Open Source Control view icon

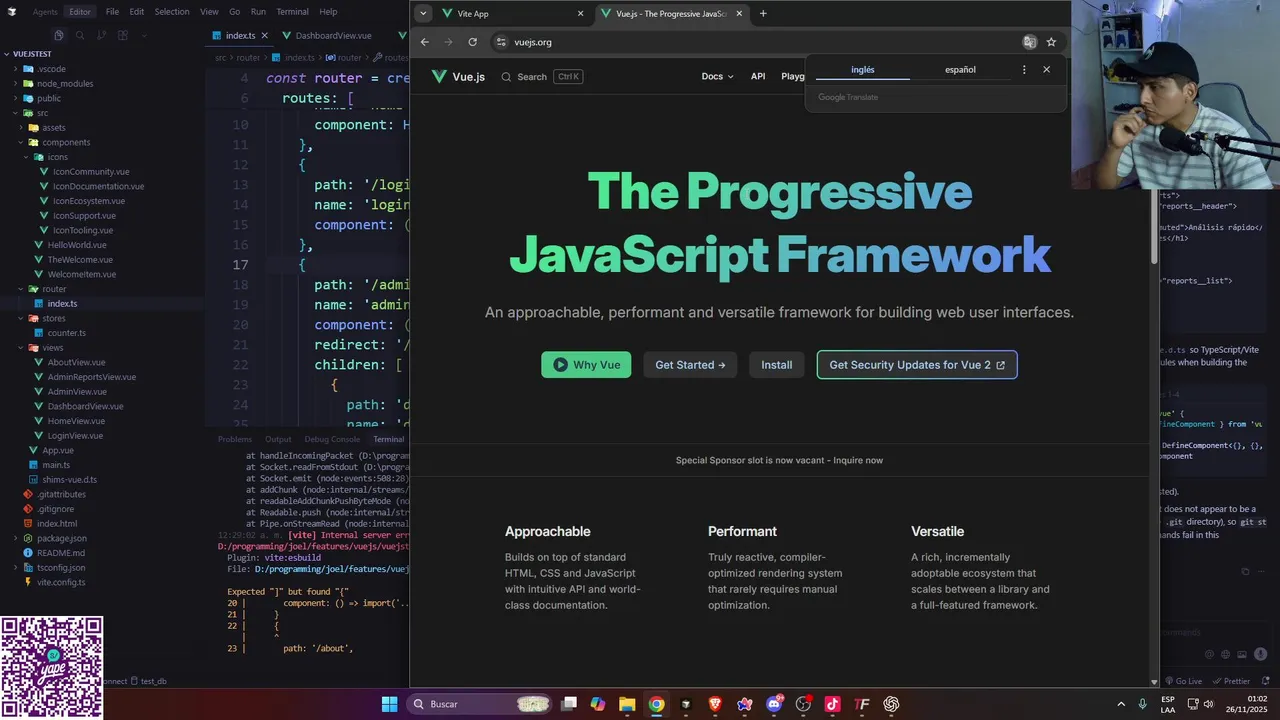102,35
